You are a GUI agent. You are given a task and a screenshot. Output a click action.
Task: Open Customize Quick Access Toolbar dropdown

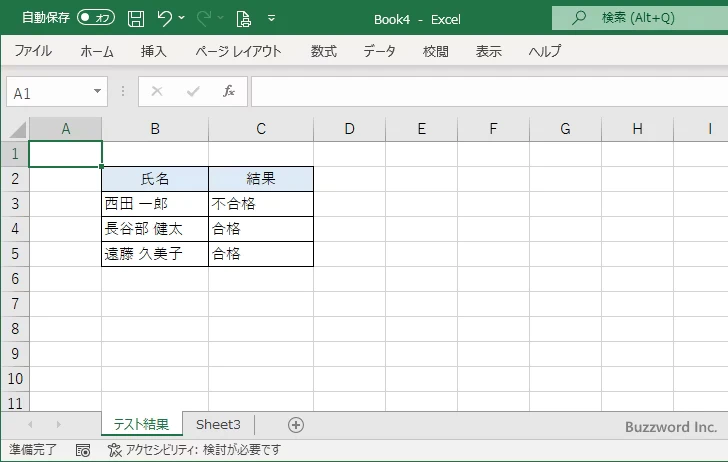(272, 18)
